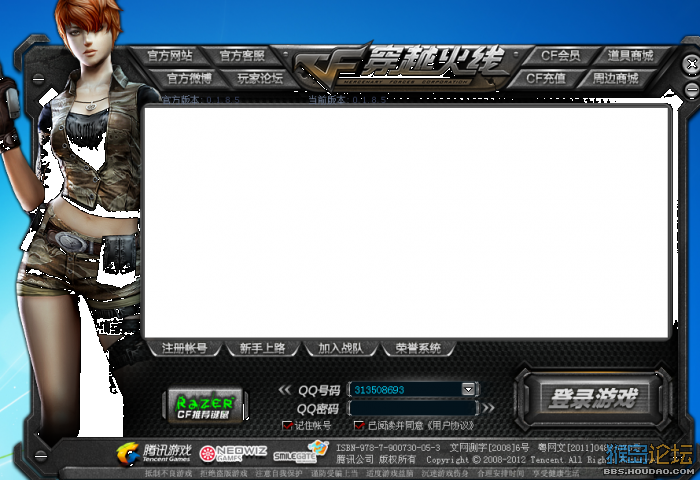The height and width of the screenshot is (480, 700).
Task: Toggle the 已阅读并同意 agreement checkbox
Action: pos(359,426)
